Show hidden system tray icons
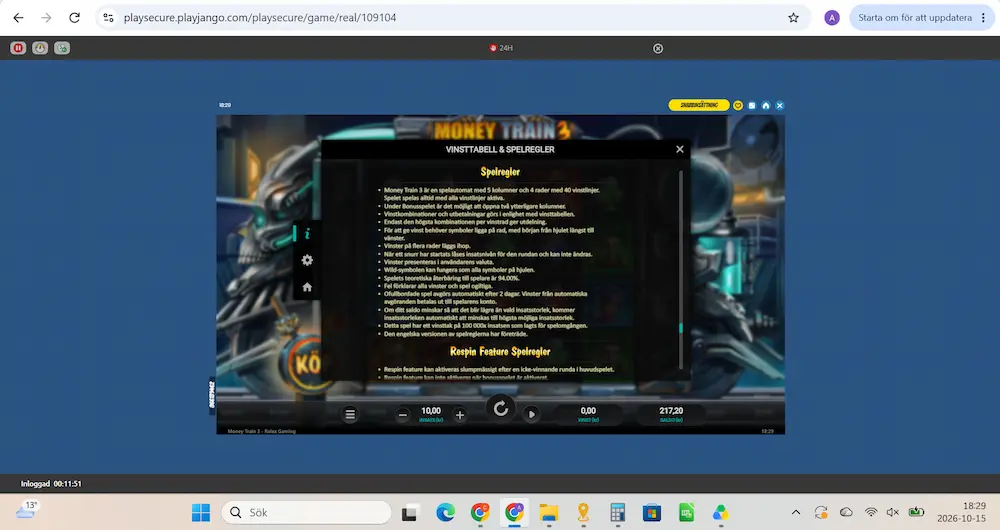This screenshot has width=1000, height=530. coord(796,512)
